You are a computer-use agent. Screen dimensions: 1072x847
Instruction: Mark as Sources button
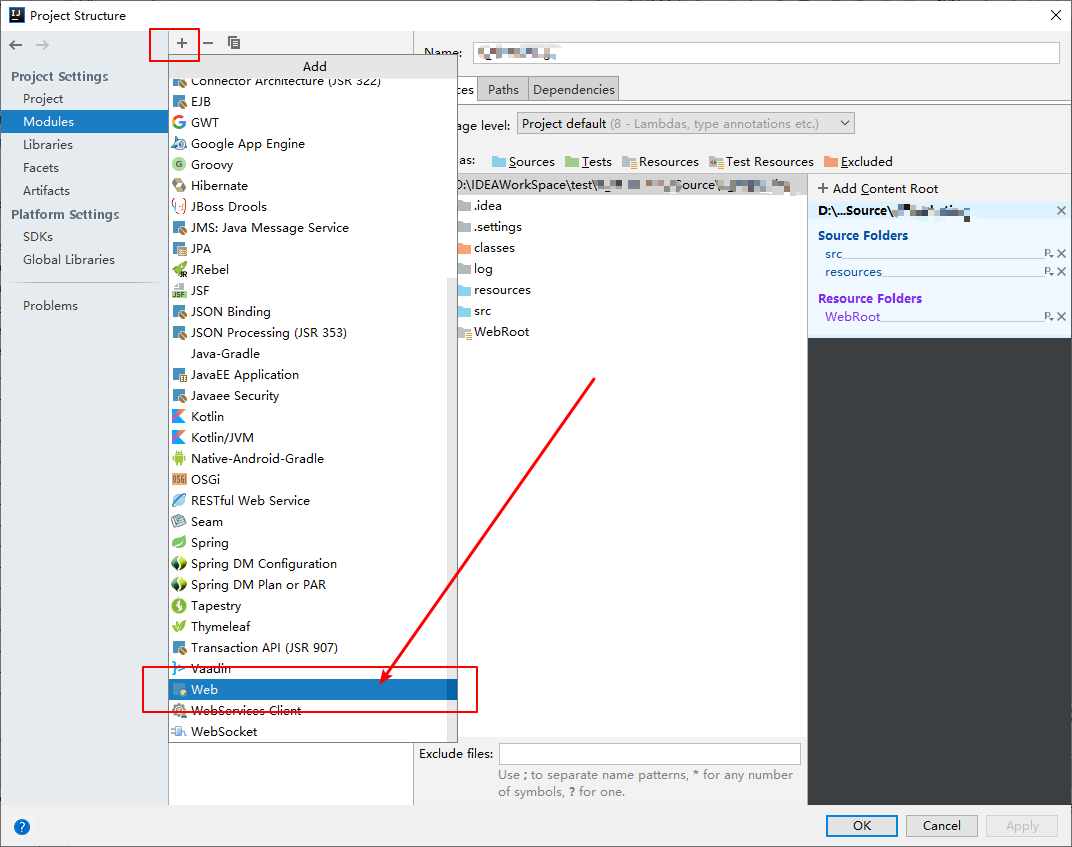point(524,162)
